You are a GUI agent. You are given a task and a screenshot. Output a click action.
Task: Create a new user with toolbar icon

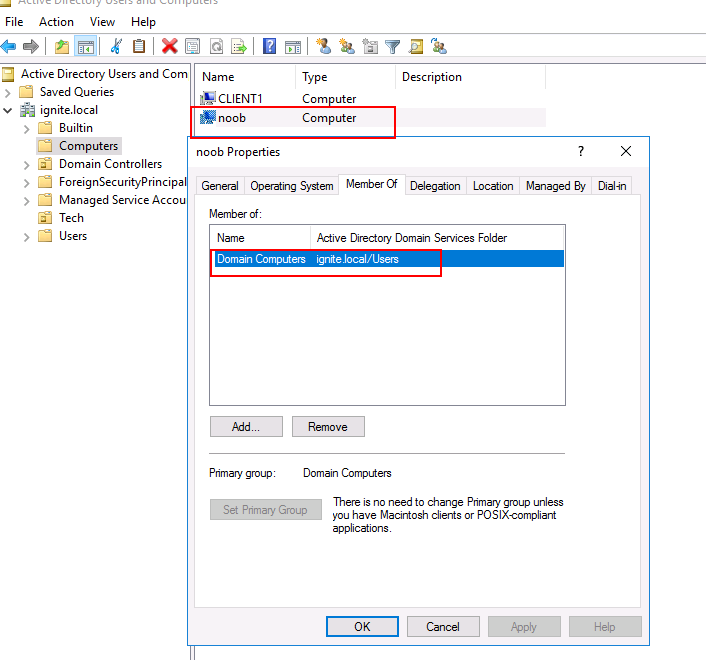pyautogui.click(x=323, y=46)
